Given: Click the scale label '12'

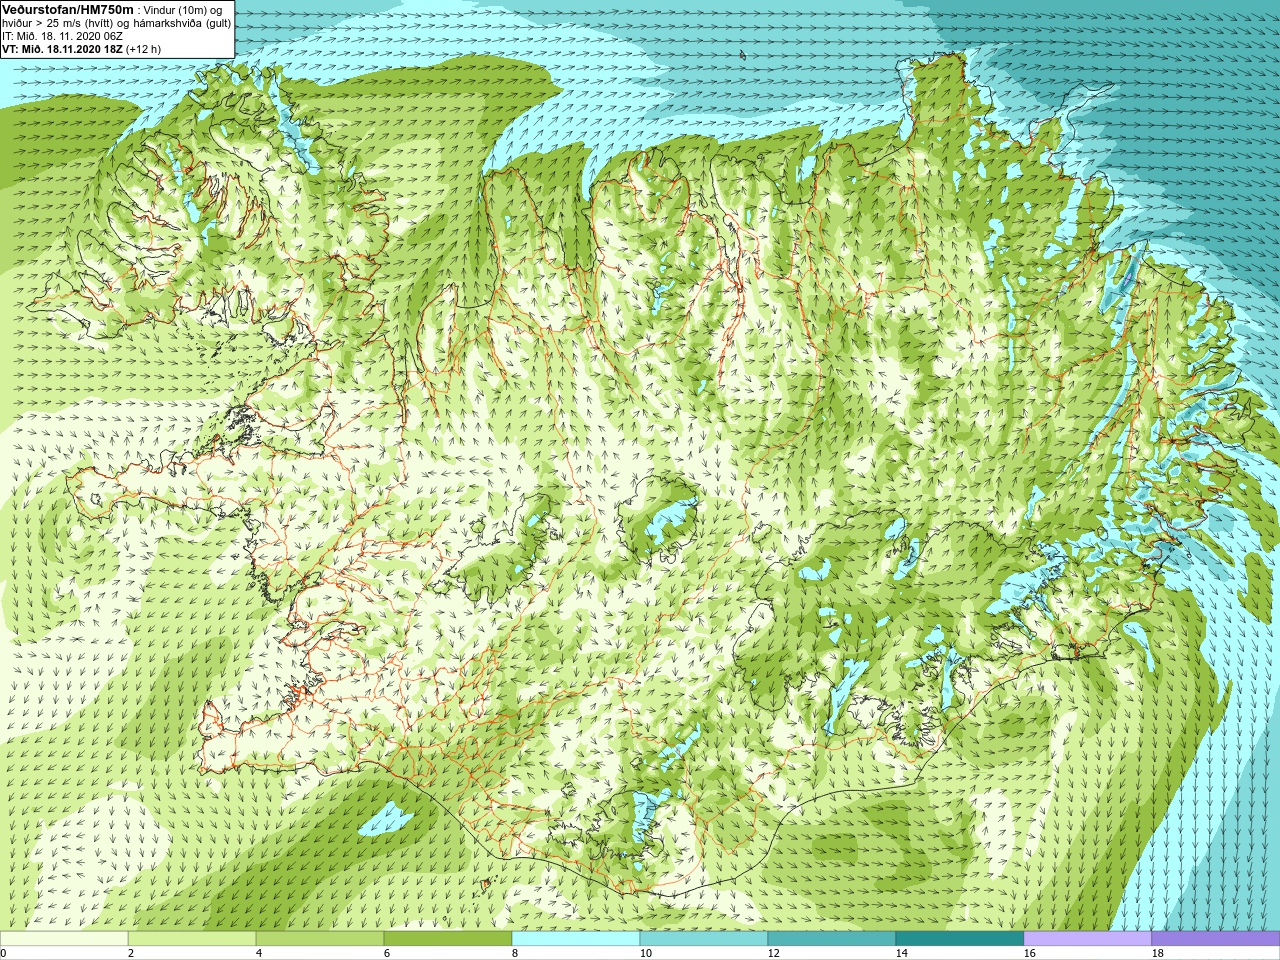Looking at the screenshot, I should (x=774, y=954).
